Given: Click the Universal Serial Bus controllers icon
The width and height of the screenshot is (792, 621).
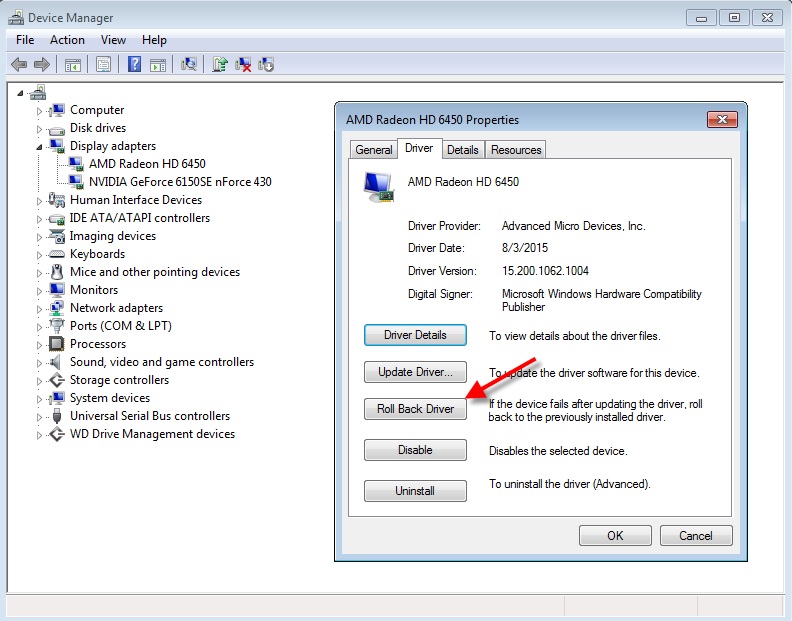Looking at the screenshot, I should (x=57, y=416).
